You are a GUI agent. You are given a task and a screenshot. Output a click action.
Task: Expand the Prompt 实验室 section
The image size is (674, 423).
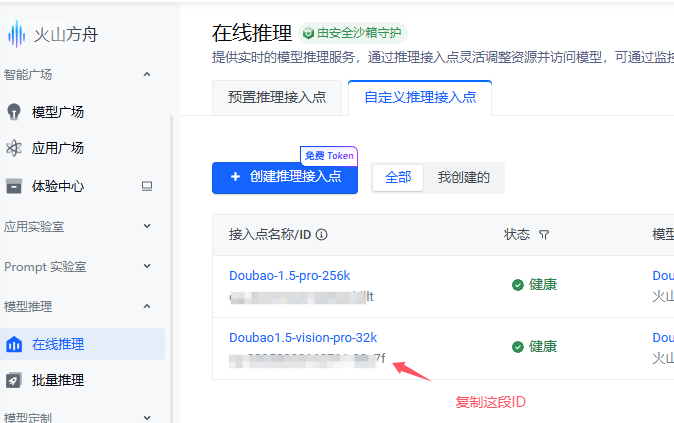147,267
